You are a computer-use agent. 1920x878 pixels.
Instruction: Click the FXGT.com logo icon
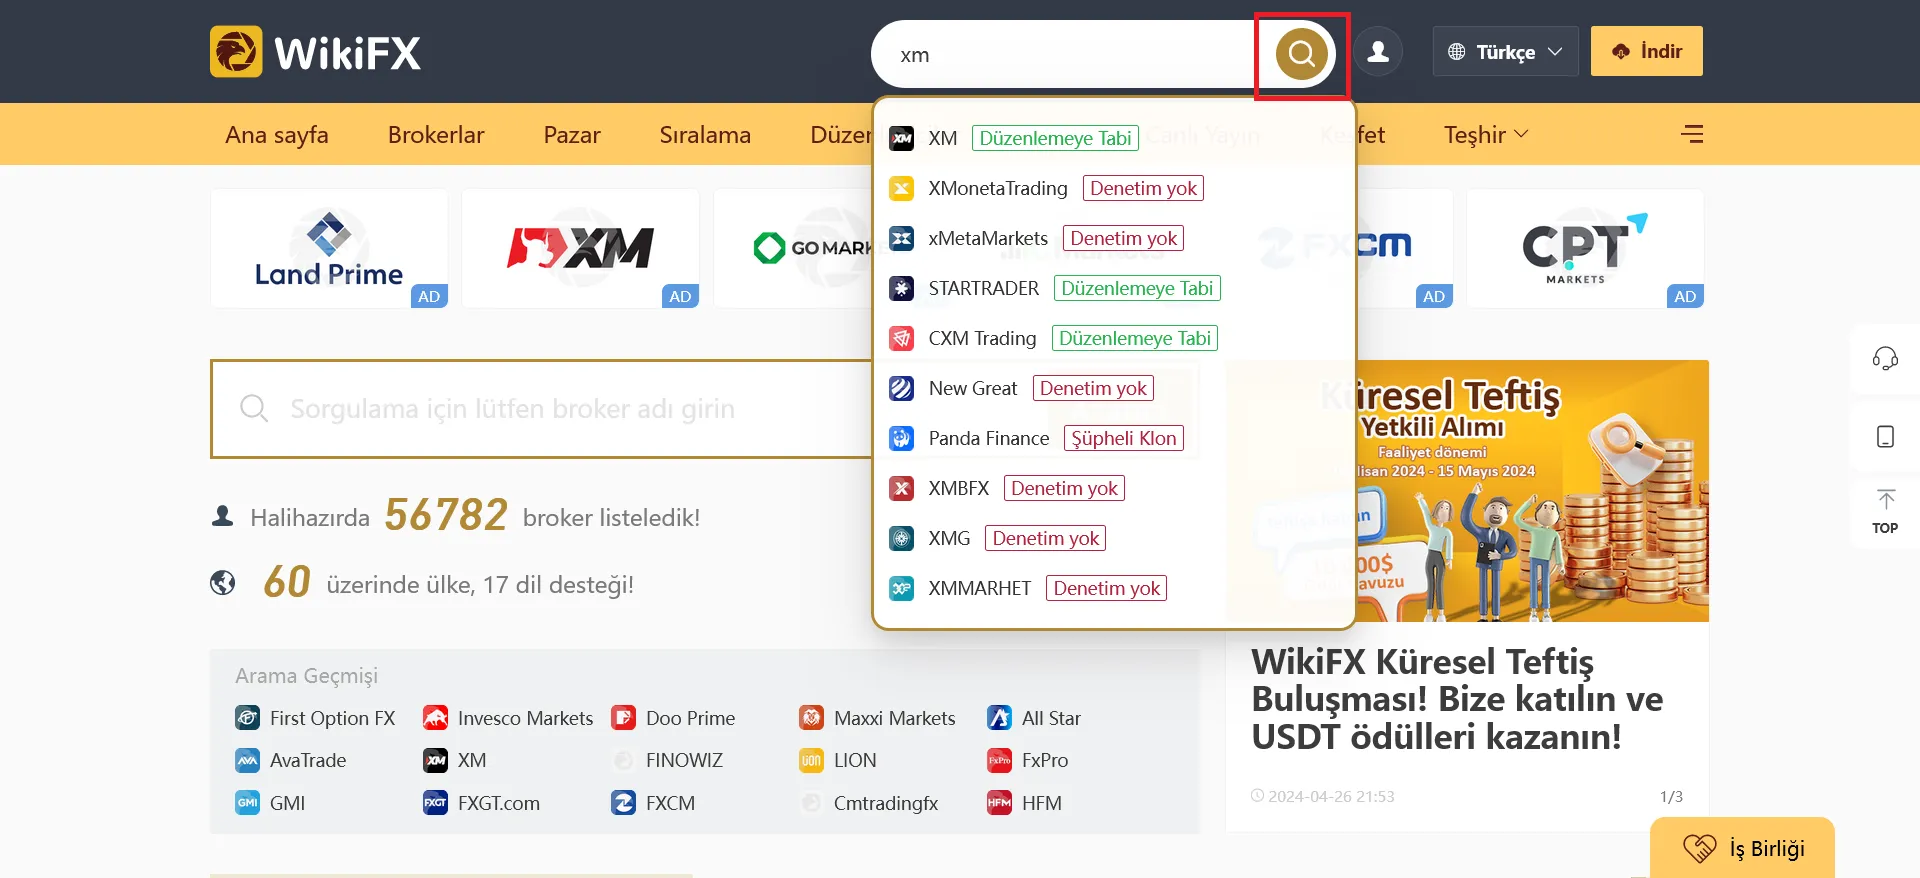(x=435, y=803)
